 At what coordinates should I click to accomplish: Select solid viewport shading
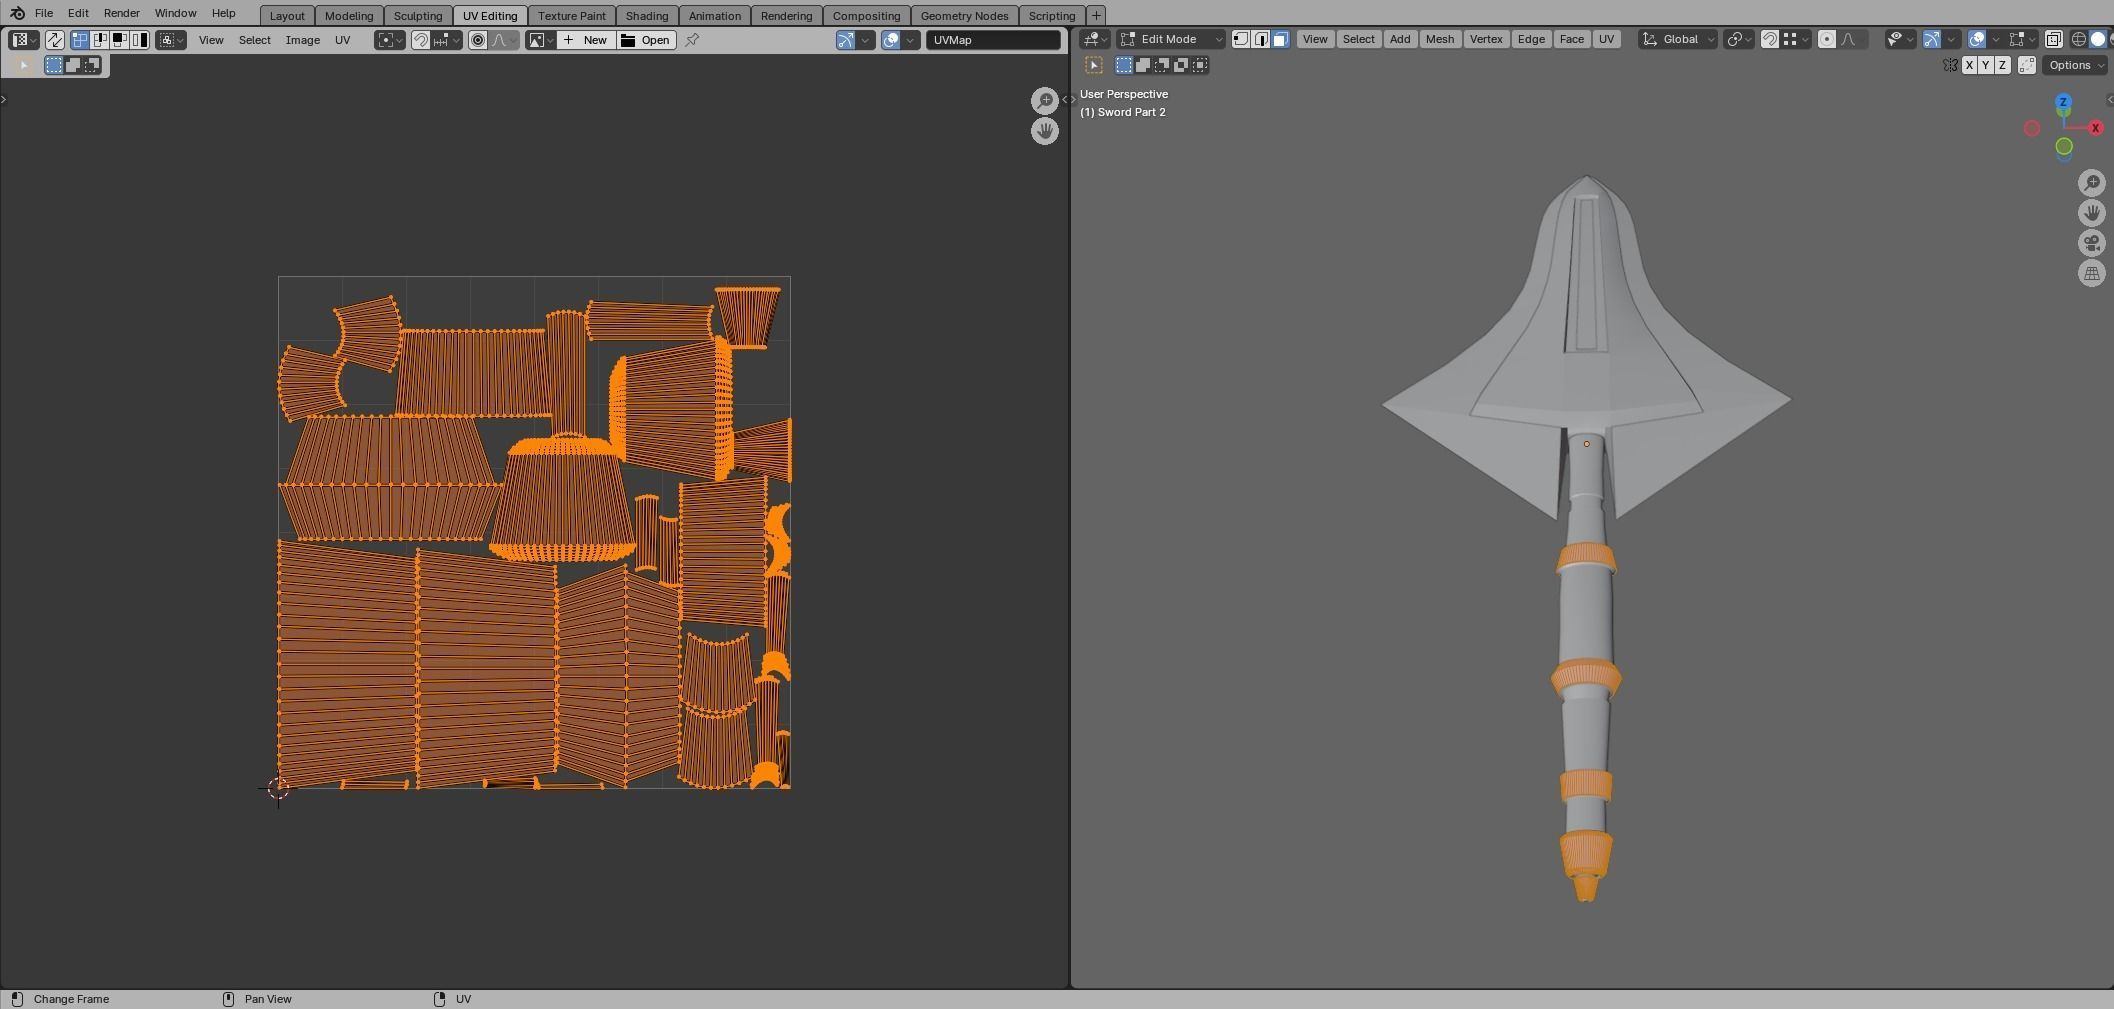tap(2098, 39)
